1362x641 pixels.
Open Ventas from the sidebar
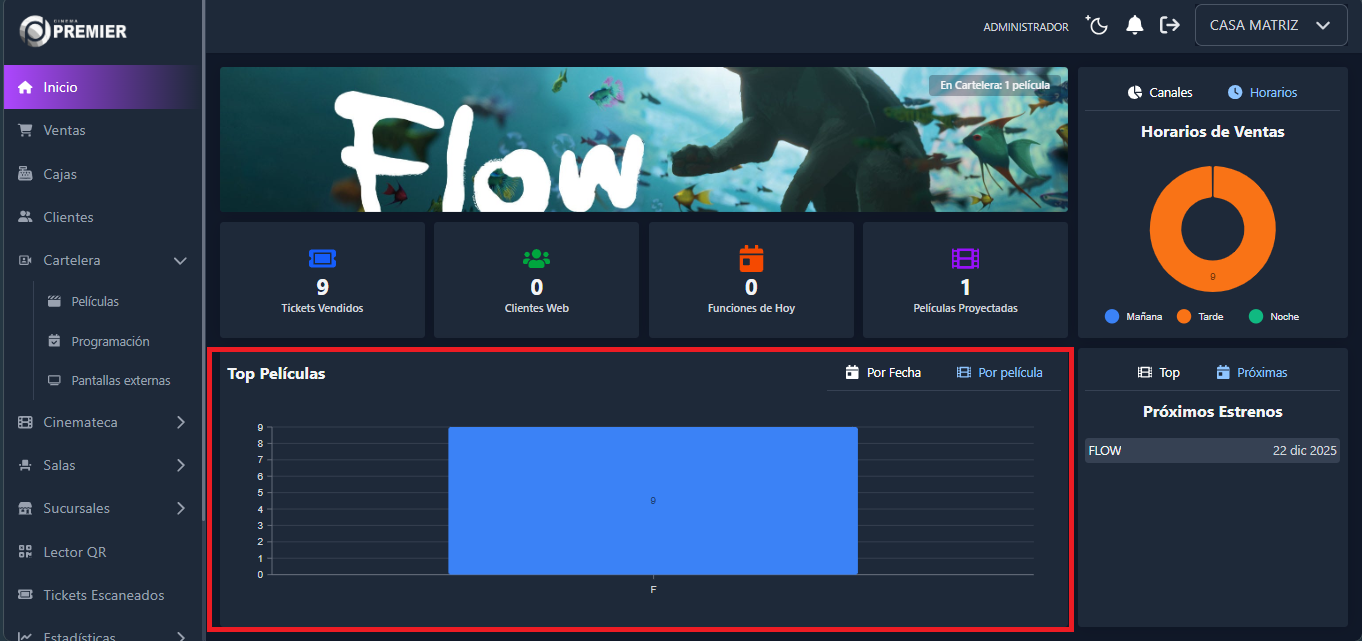pyautogui.click(x=64, y=130)
